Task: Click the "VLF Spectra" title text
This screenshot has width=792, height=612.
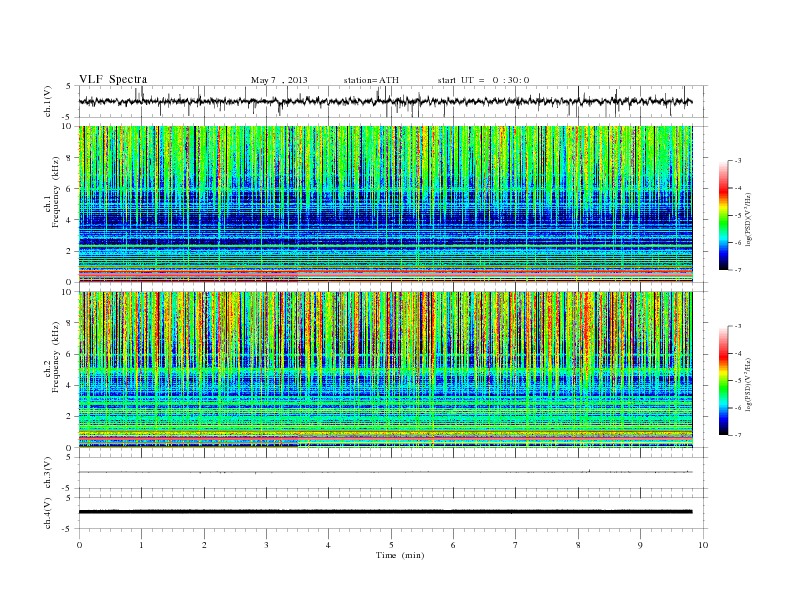Action: click(113, 79)
